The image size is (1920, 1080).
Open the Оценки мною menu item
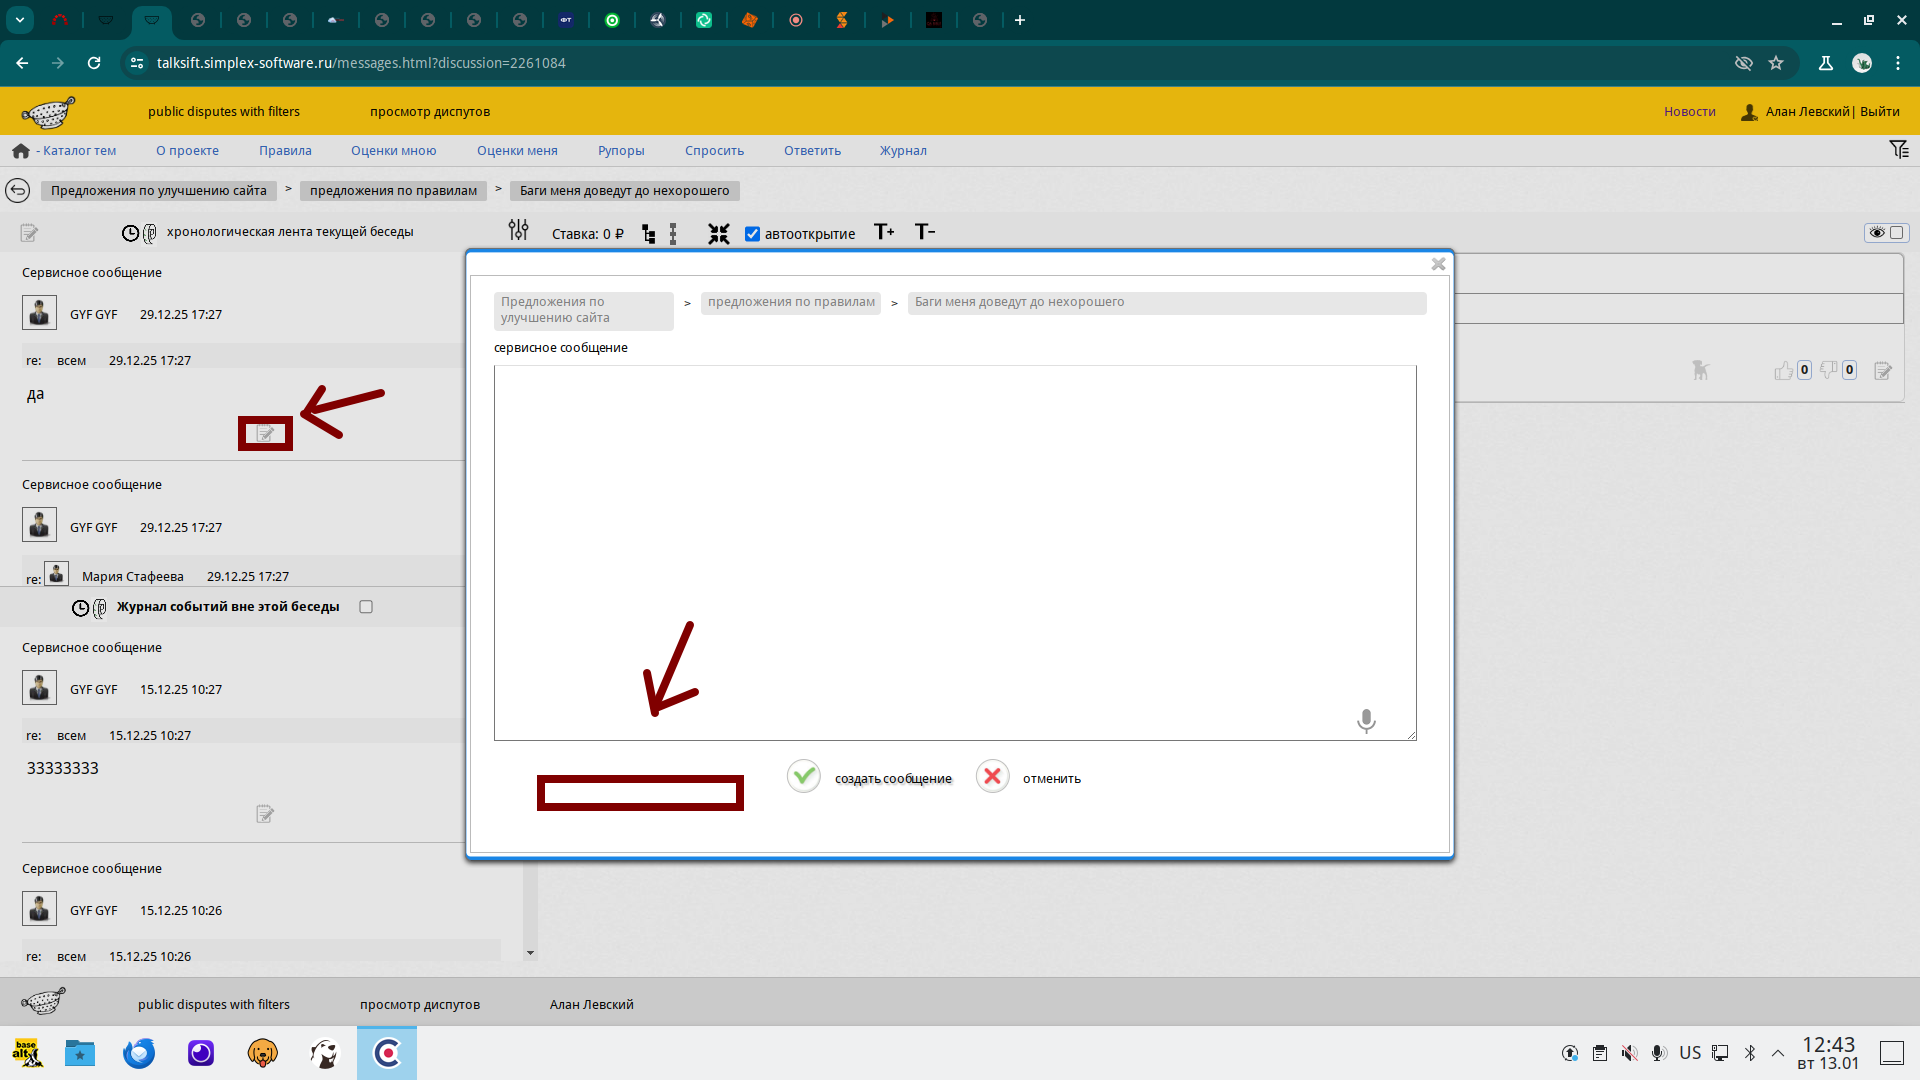click(x=393, y=151)
